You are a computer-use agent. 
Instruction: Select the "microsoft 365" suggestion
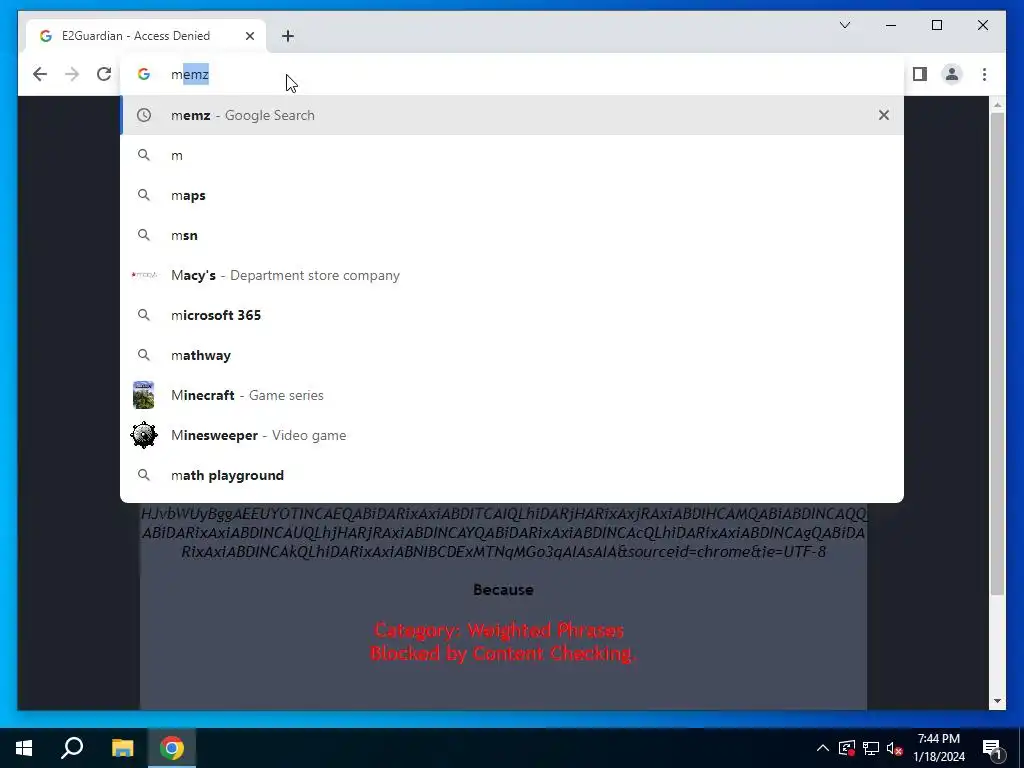[x=512, y=315]
